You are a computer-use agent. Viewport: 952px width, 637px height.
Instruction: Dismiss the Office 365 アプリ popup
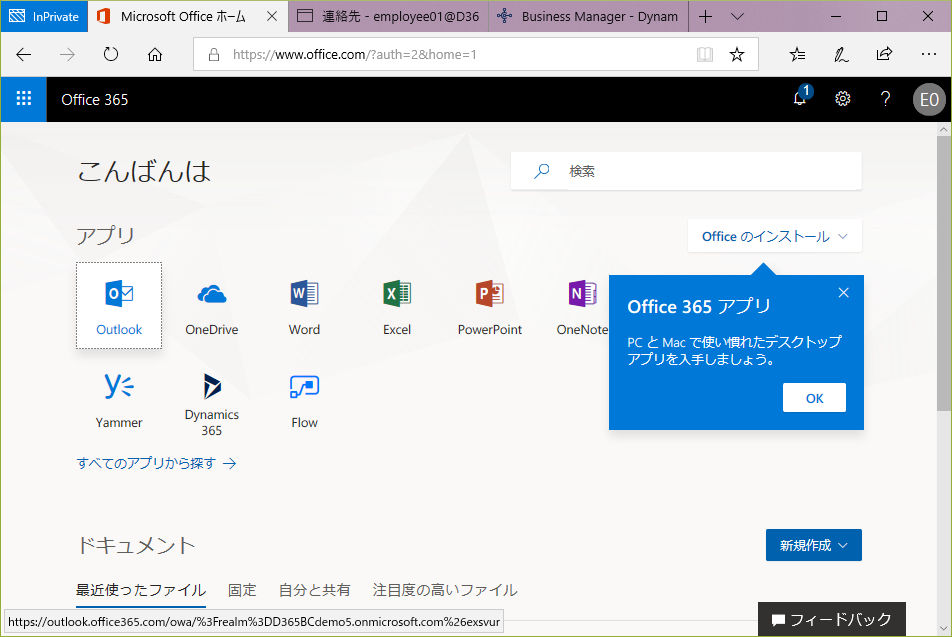(843, 293)
